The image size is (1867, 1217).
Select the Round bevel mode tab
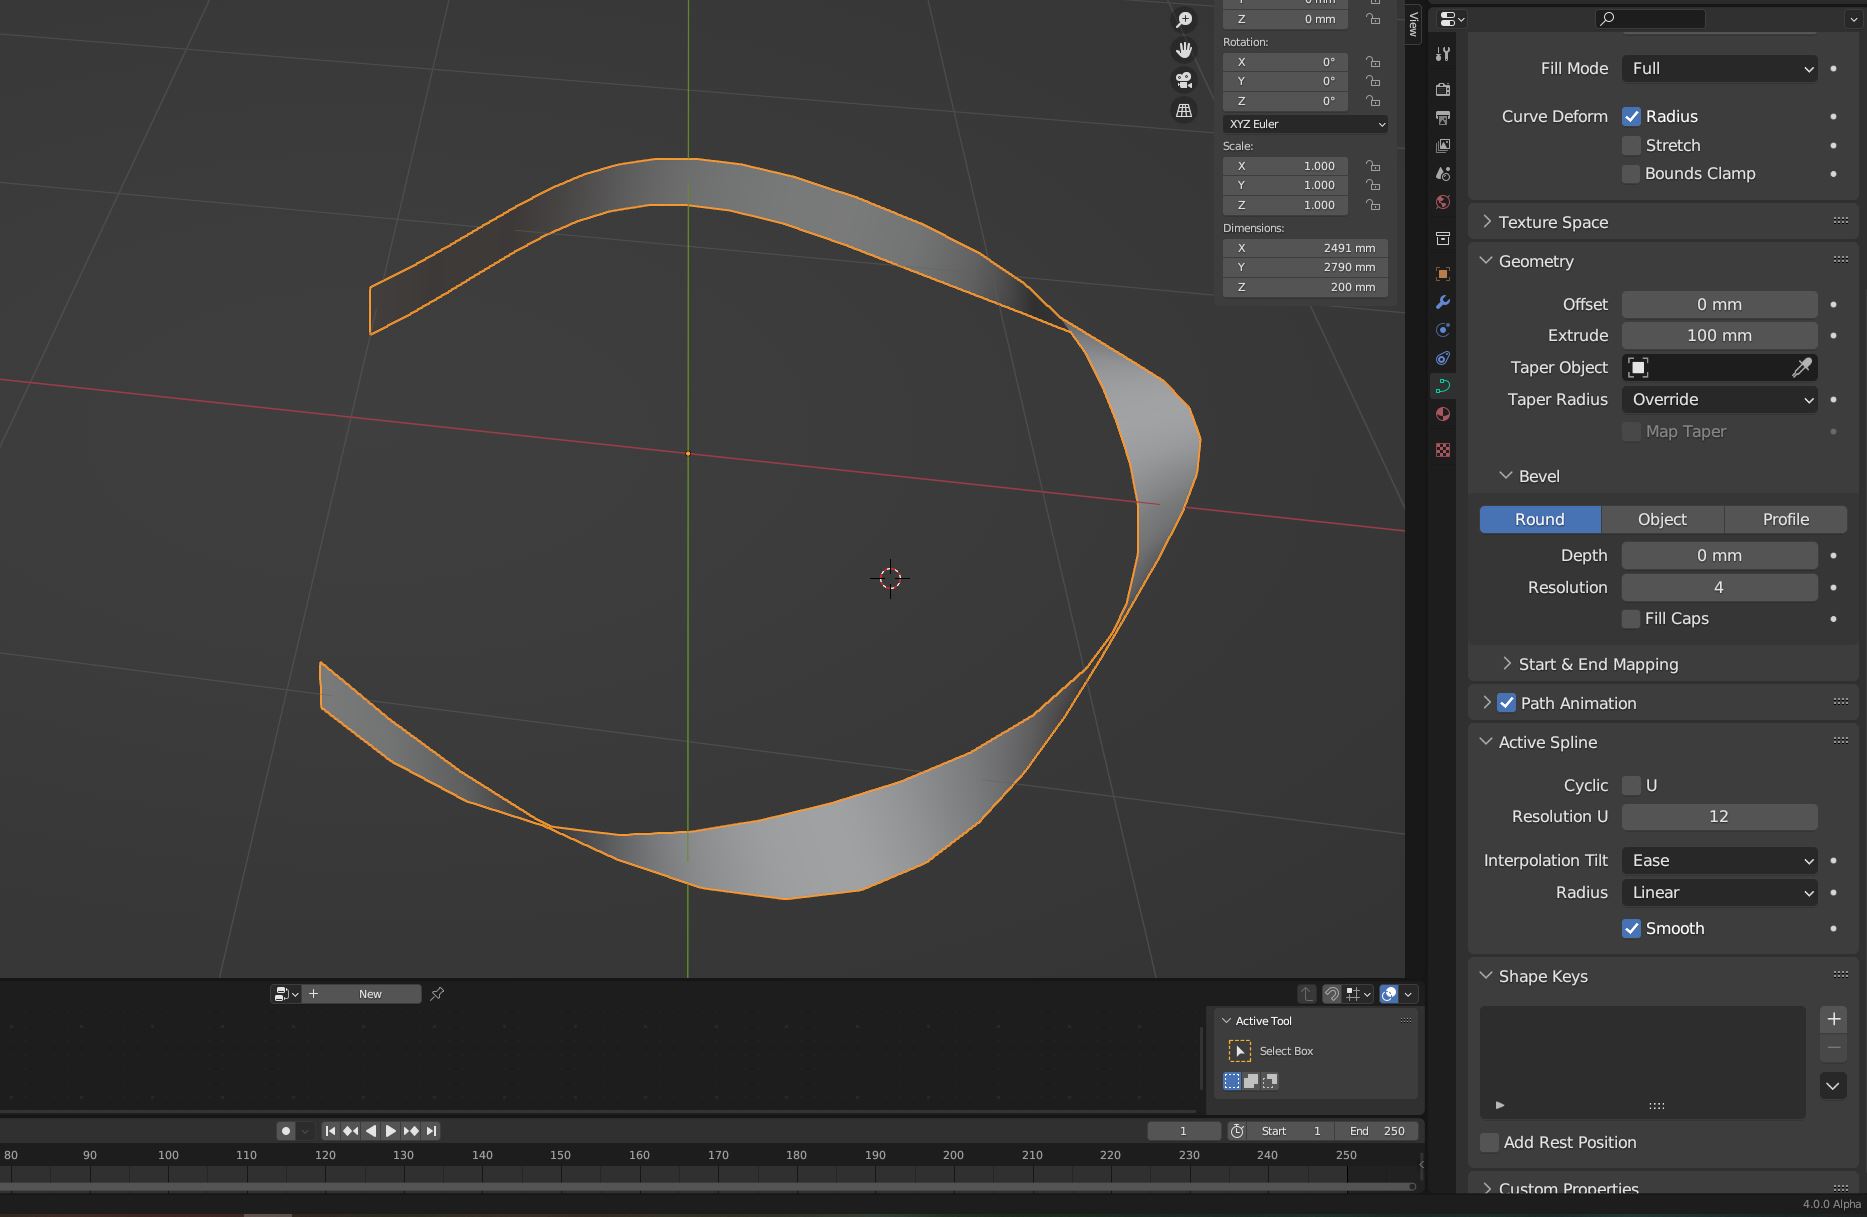coord(1540,520)
